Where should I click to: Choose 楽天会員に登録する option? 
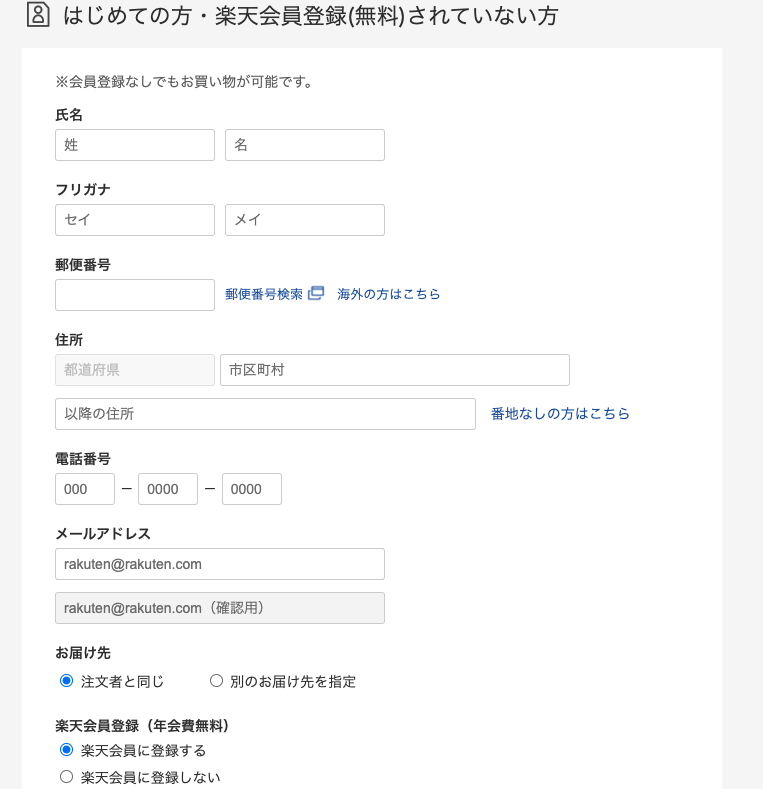pos(67,750)
